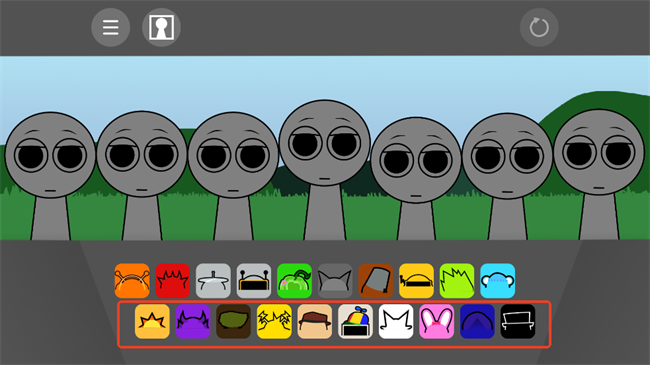
Task: Pick the gray flying saucer hat icon
Action: coord(213,281)
